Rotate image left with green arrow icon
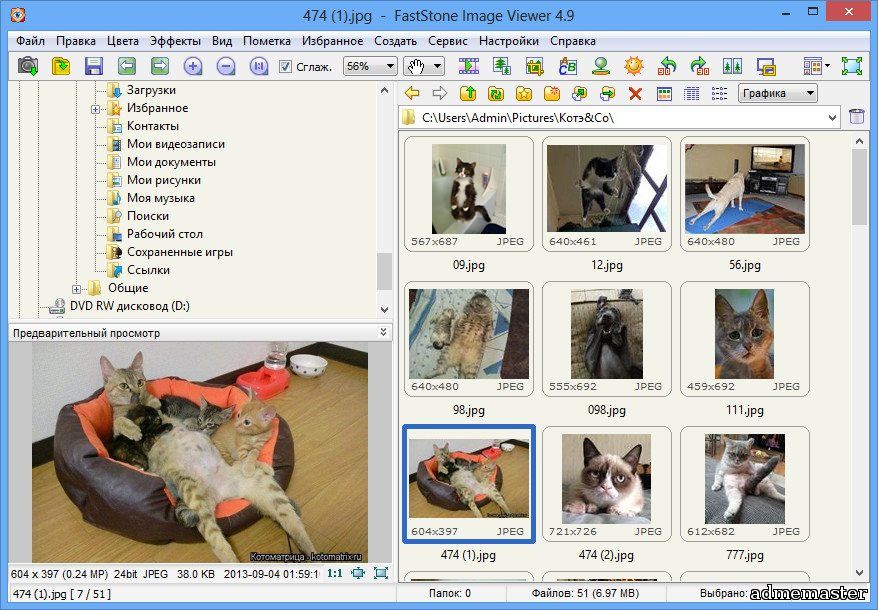The width and height of the screenshot is (878, 610). pos(666,66)
